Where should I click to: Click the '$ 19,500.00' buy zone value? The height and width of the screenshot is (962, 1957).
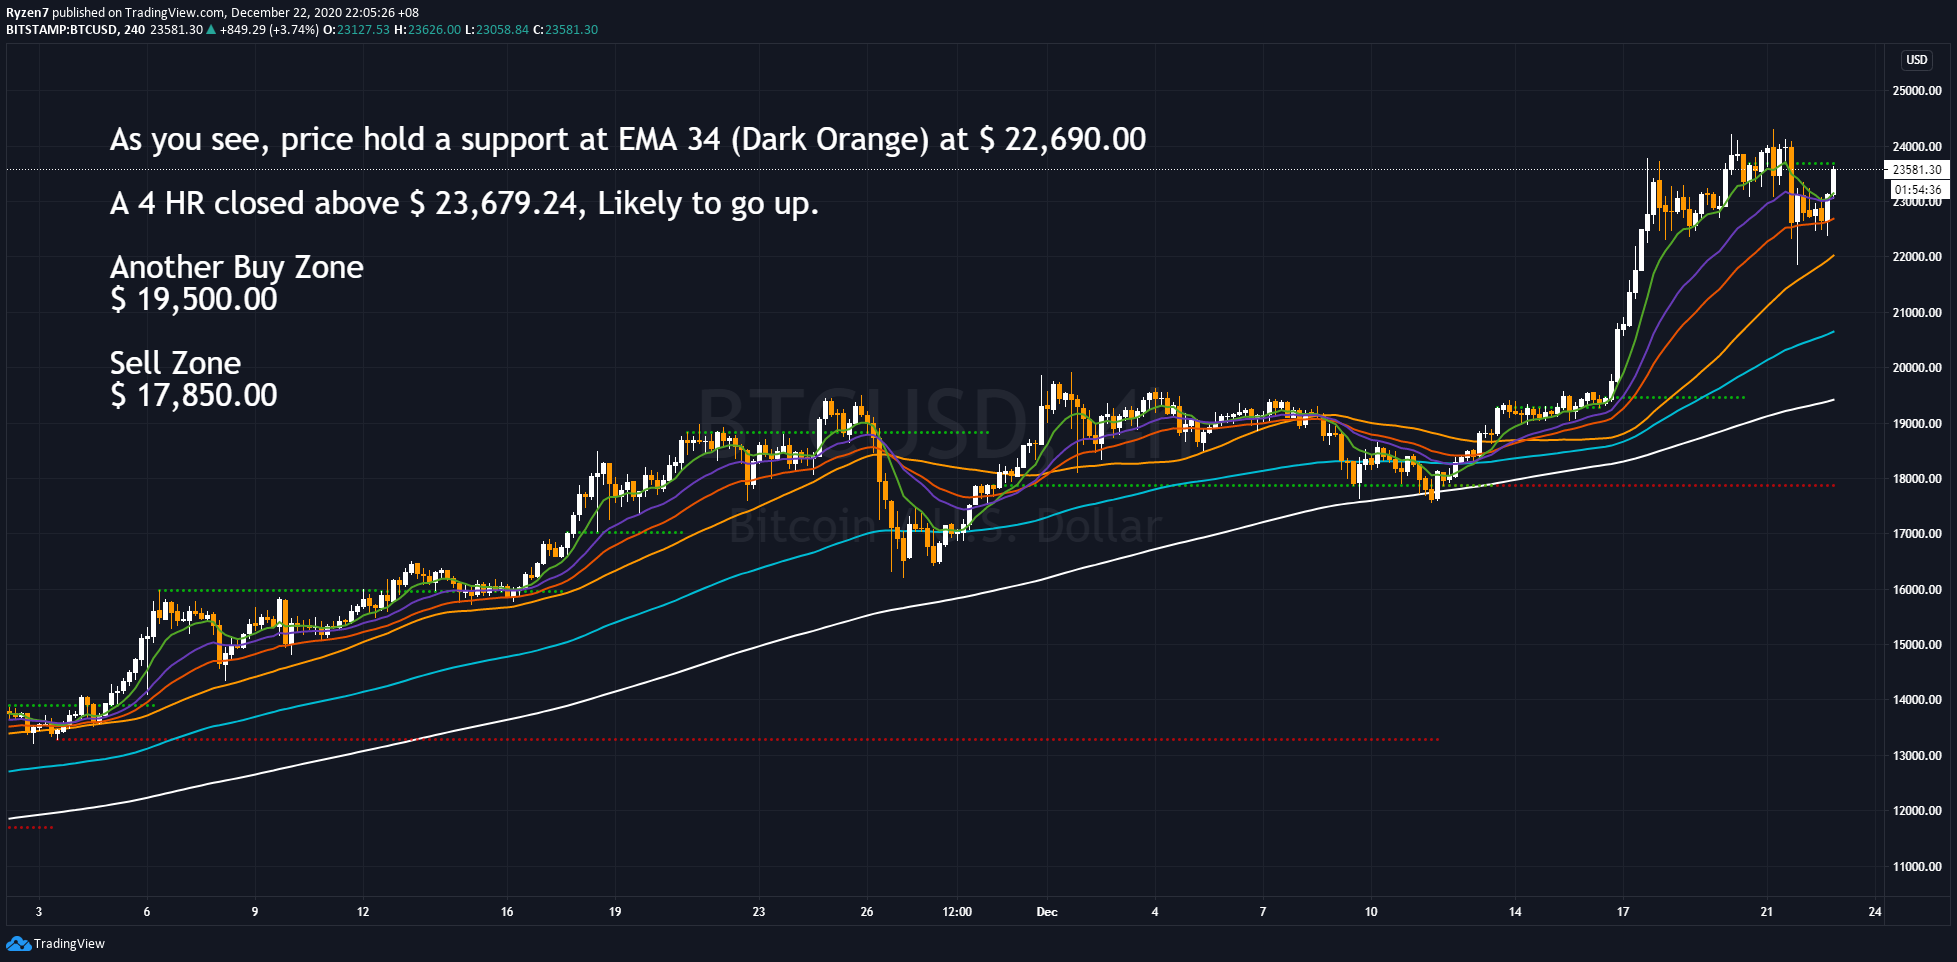[194, 299]
